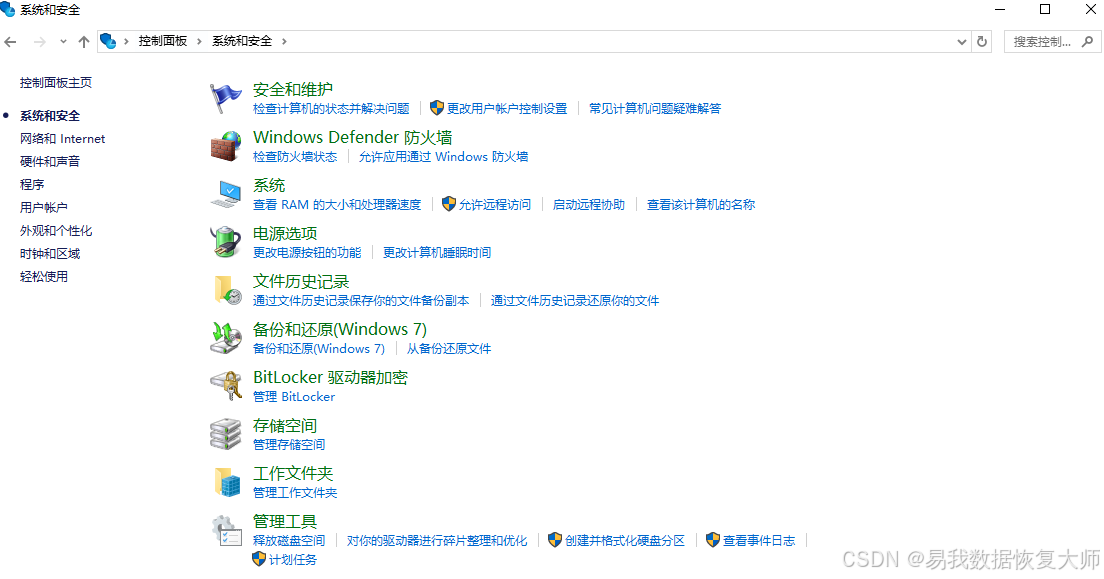
Task: Select 轻松使用 in sidebar
Action: tap(44, 277)
